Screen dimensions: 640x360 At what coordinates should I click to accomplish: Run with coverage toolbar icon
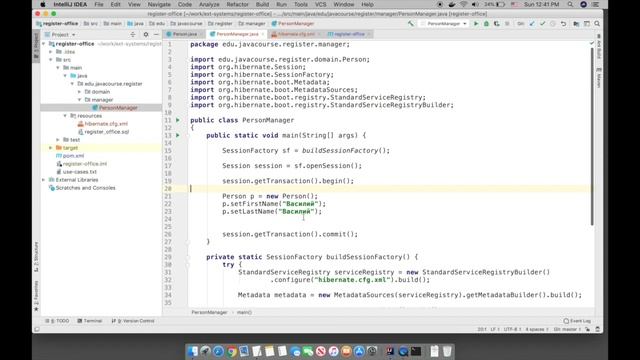click(496, 24)
